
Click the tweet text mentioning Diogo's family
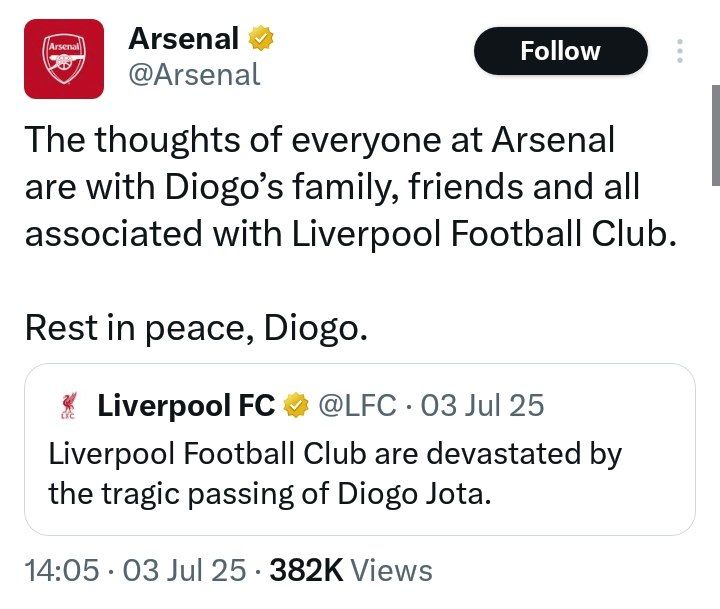[x=330, y=186]
